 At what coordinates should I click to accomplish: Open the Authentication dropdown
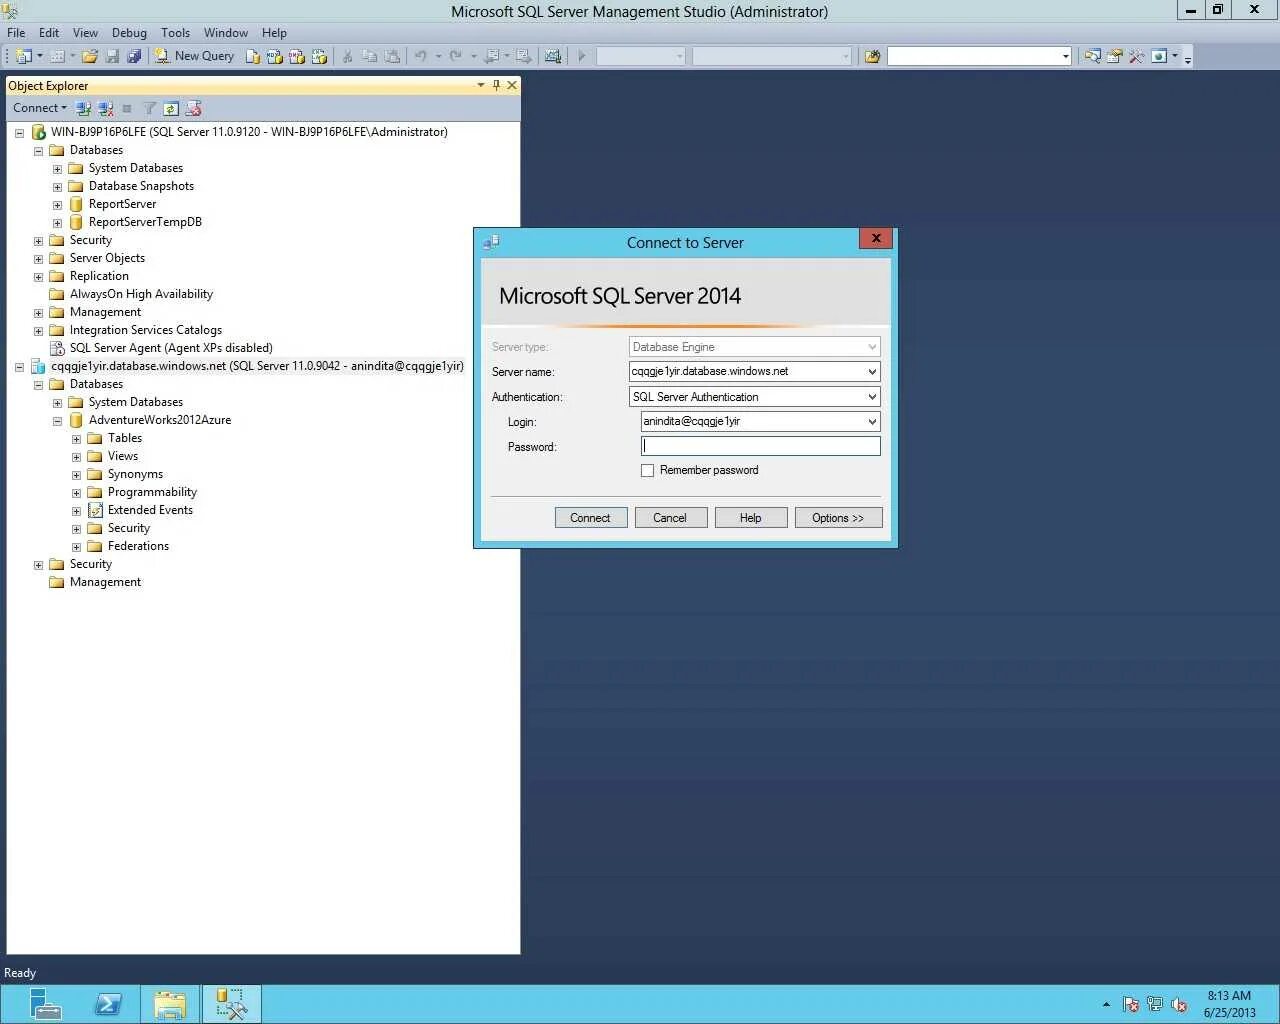[872, 397]
